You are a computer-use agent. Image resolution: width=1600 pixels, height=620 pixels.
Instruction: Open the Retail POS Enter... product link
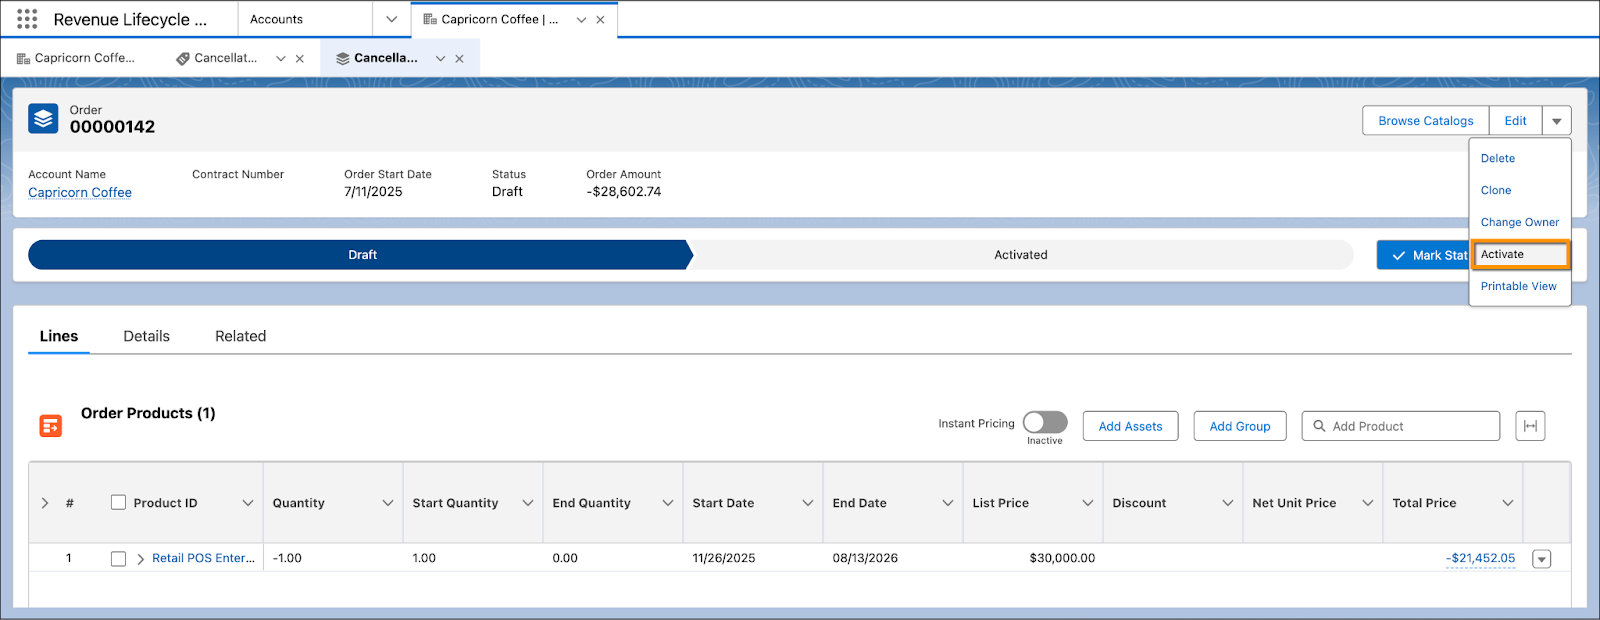tap(203, 559)
